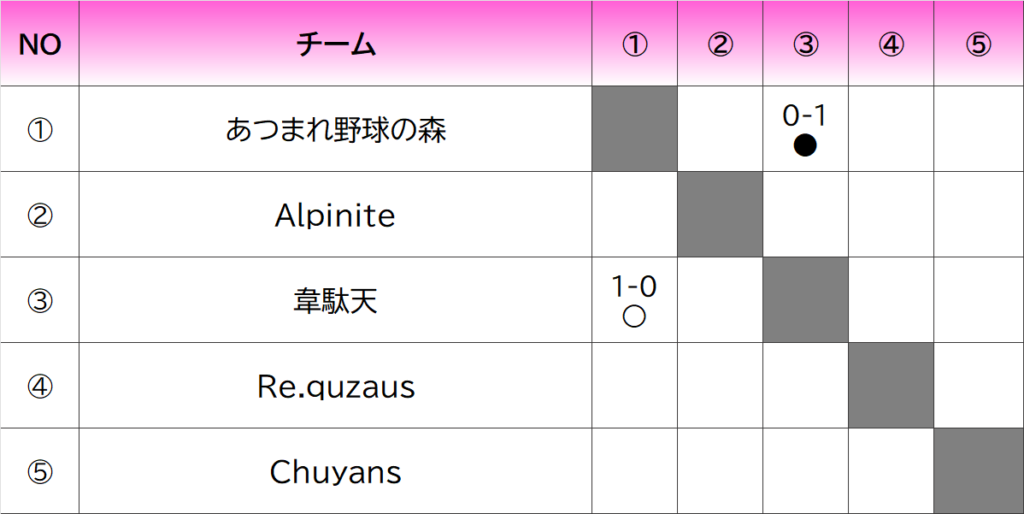Select the 1-0 score text
The width and height of the screenshot is (1024, 514).
tap(634, 287)
